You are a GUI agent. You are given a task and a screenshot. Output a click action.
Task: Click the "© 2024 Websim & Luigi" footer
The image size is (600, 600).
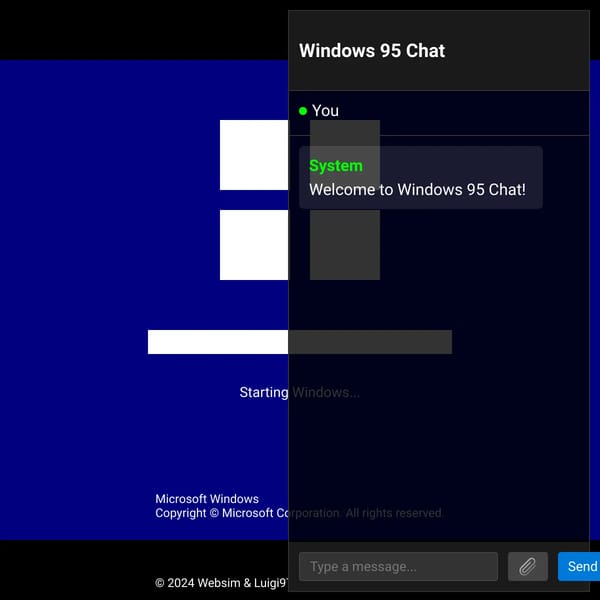pos(221,583)
